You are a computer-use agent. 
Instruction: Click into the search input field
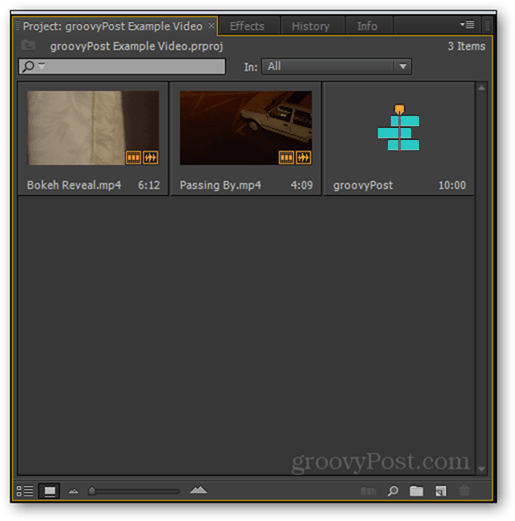[x=122, y=66]
